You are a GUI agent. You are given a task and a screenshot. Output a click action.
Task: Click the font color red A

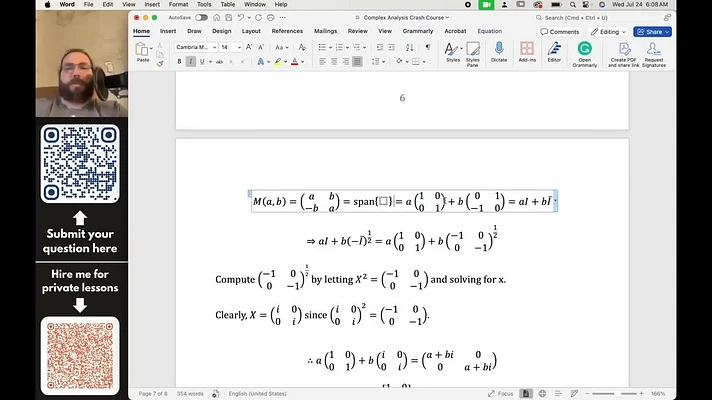pyautogui.click(x=295, y=61)
